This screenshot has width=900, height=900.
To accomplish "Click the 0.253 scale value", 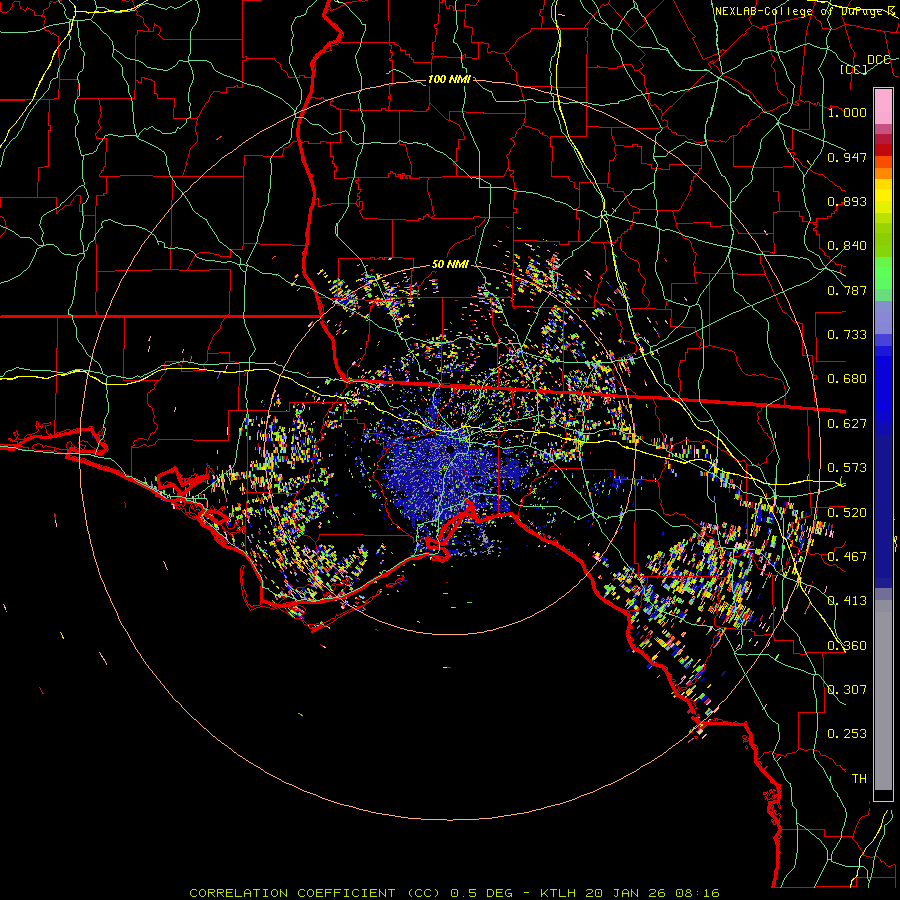I will point(847,734).
